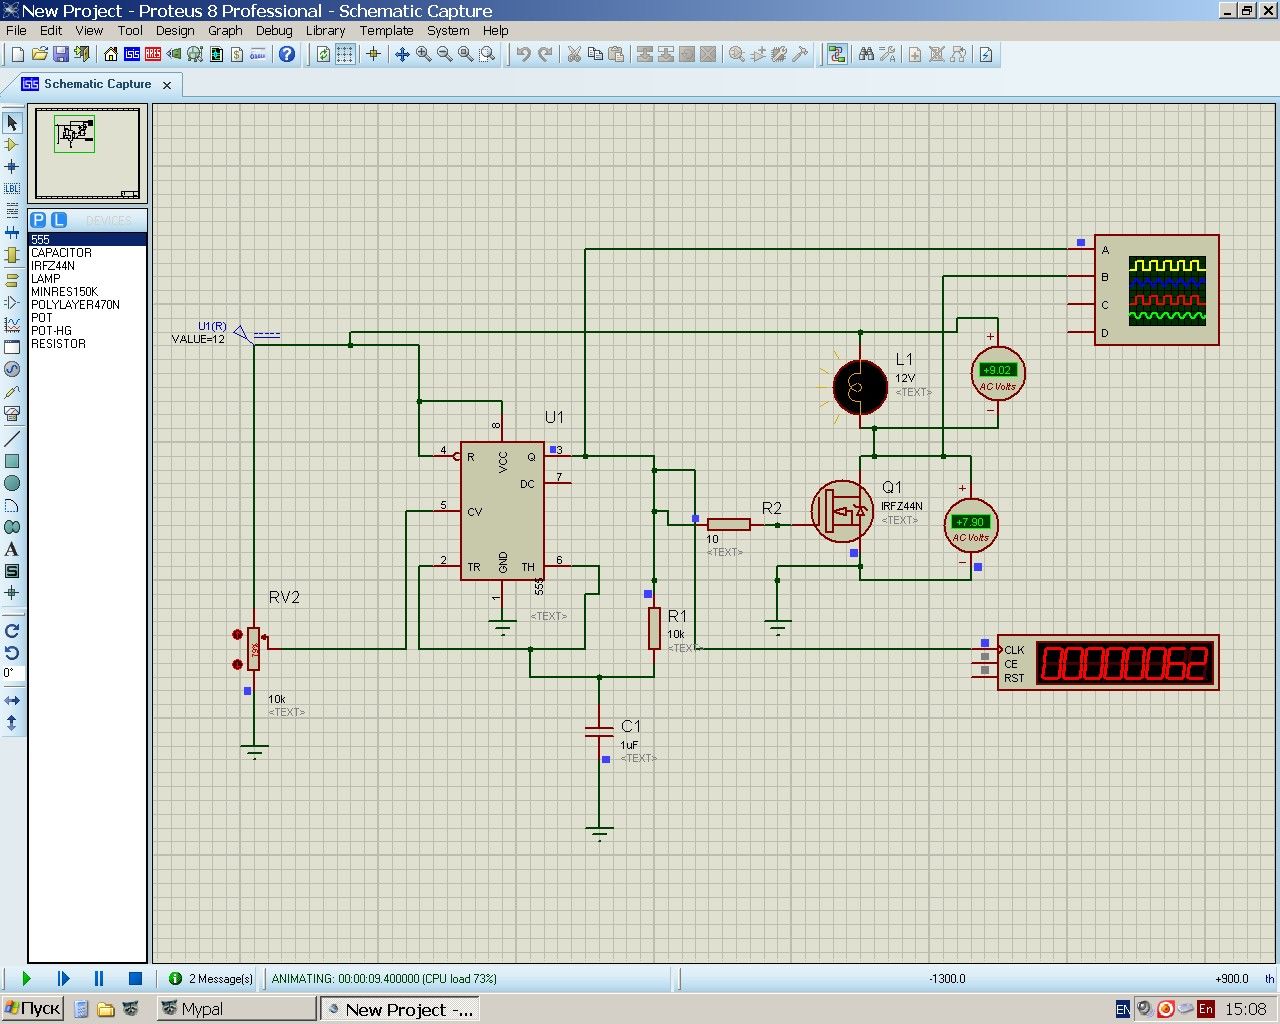Open the ARES PCB Layout icon

coord(153,54)
